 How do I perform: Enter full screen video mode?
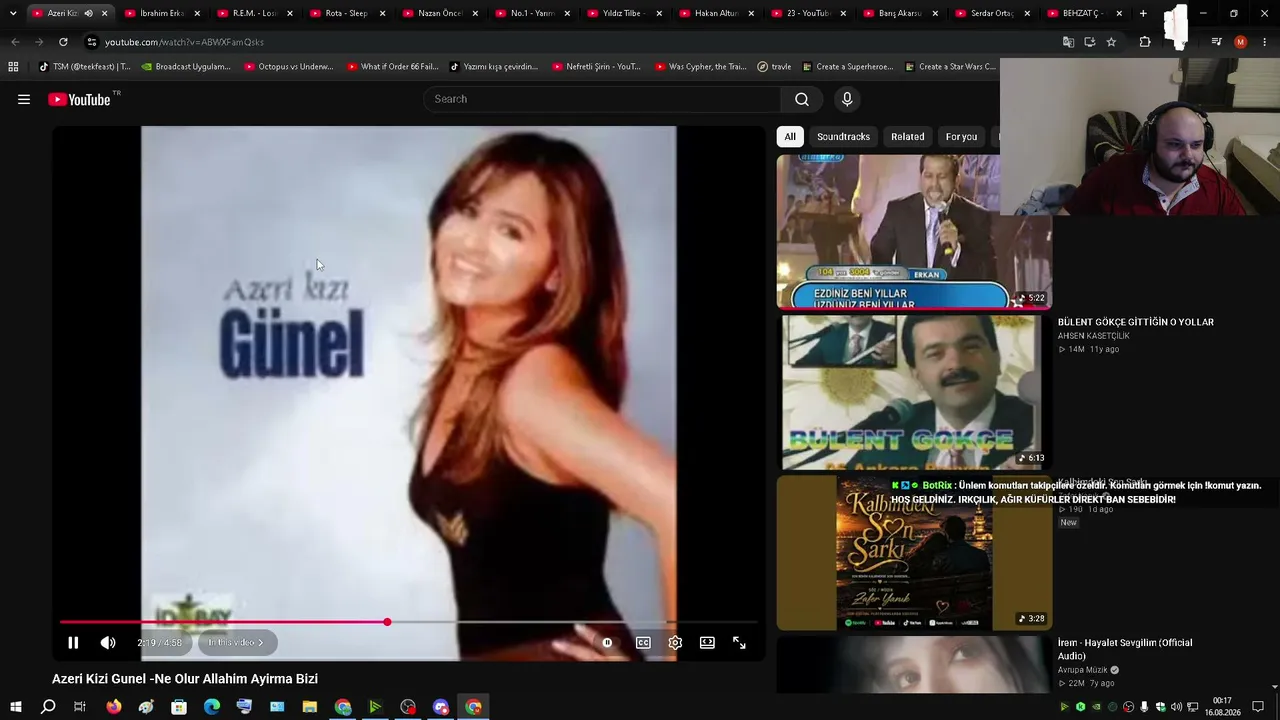[739, 643]
